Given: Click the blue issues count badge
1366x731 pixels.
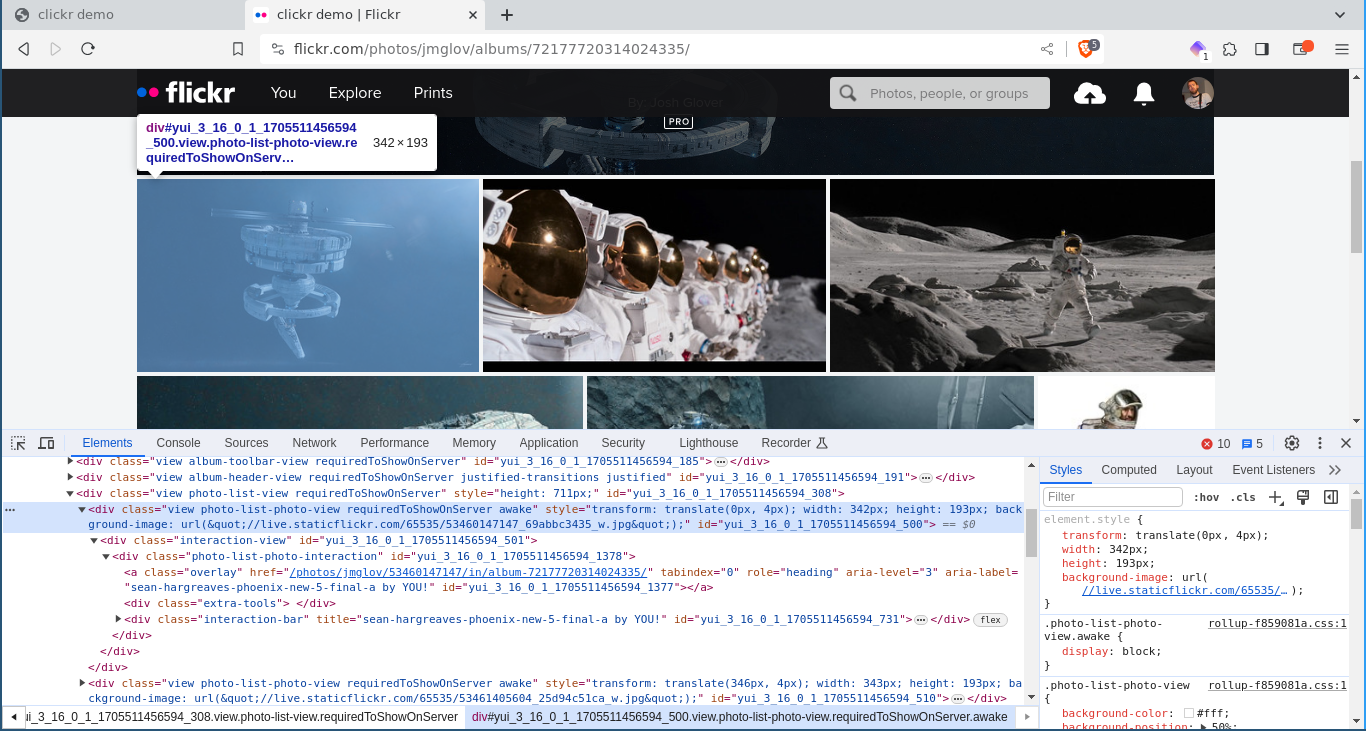Looking at the screenshot, I should [1252, 443].
